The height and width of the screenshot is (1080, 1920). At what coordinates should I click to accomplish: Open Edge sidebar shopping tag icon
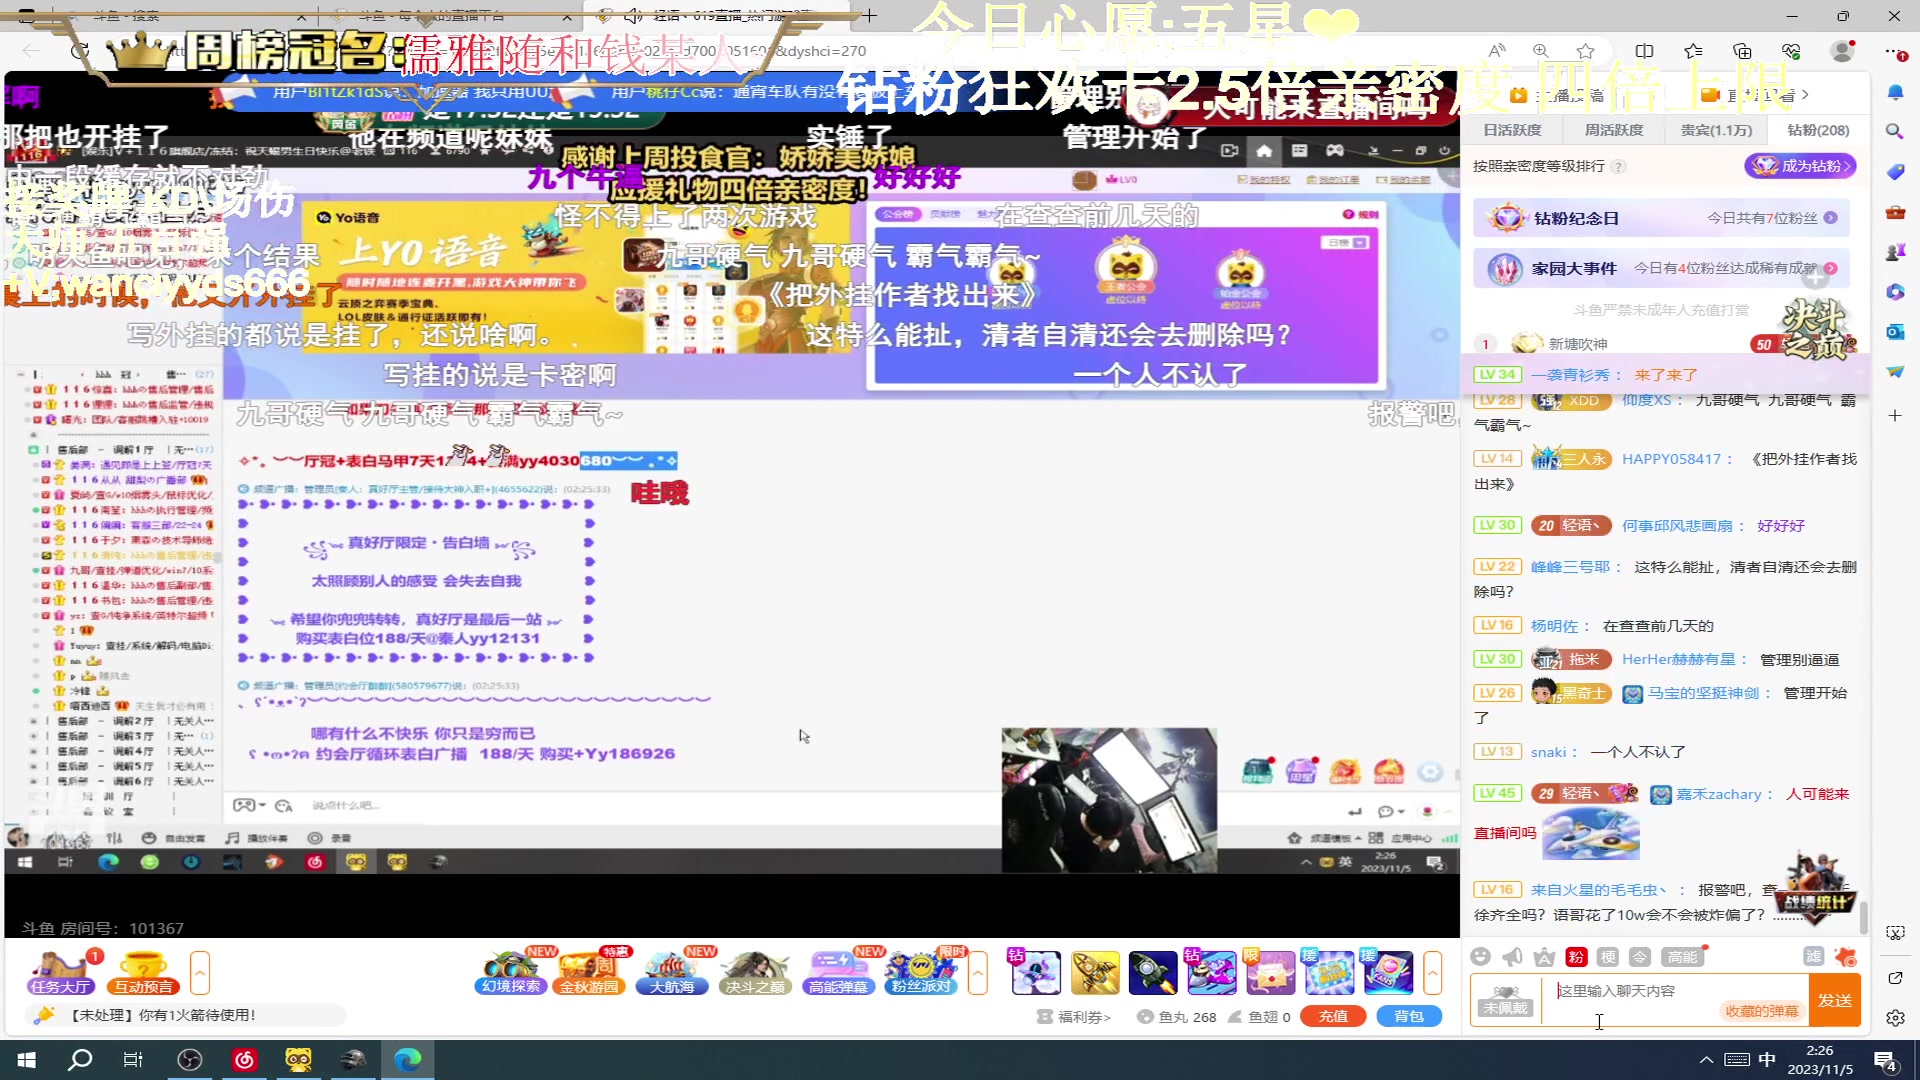1895,172
